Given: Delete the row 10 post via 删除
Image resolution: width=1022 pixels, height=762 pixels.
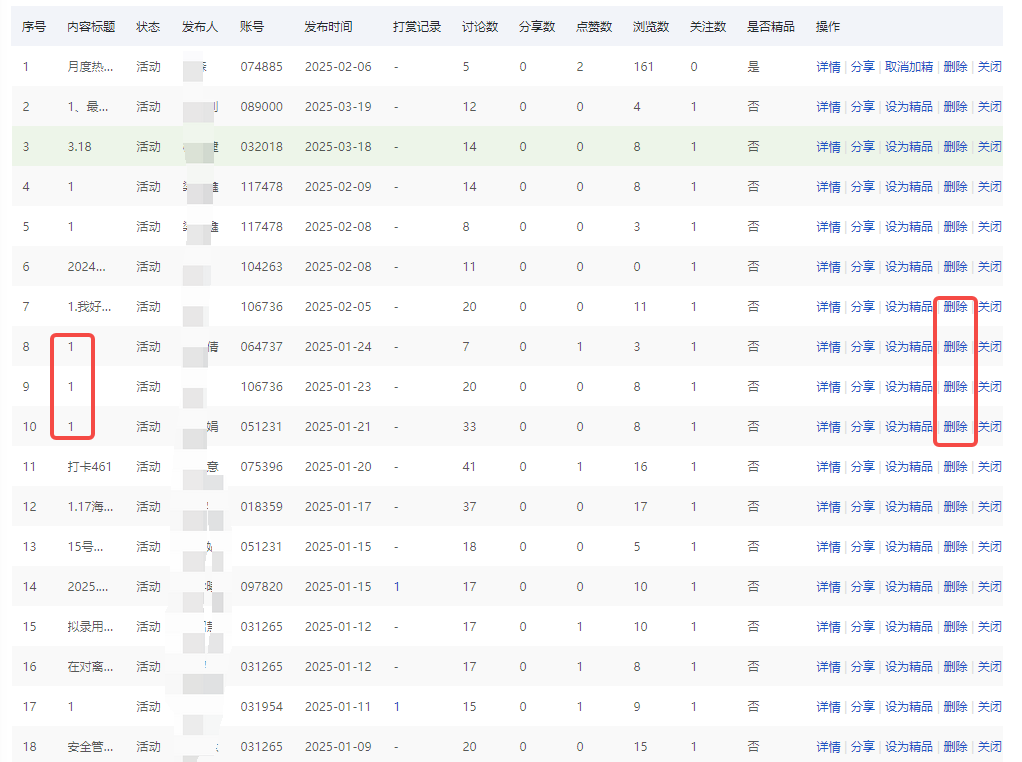Looking at the screenshot, I should (955, 427).
